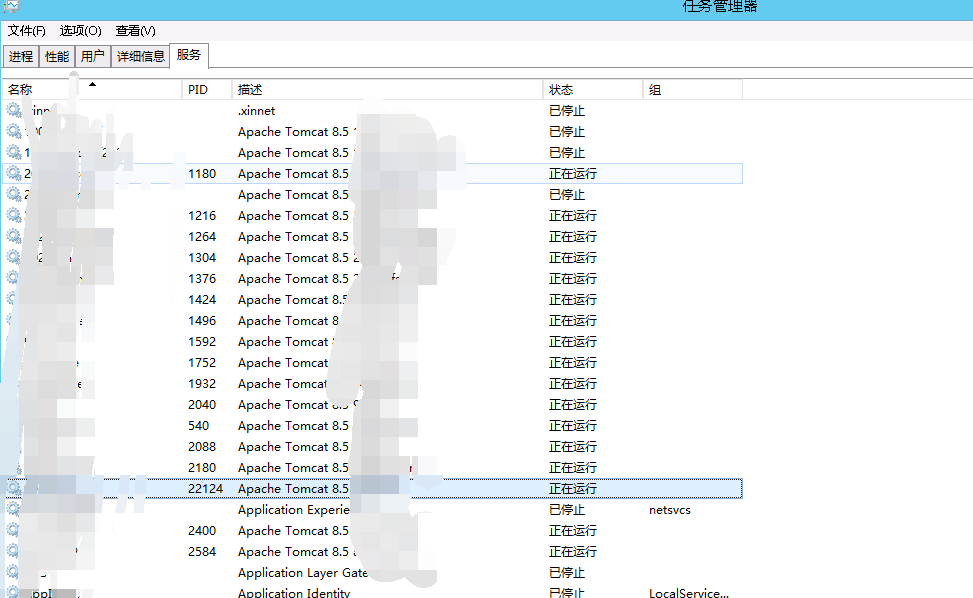Screen dimensions: 973x598
Task: Select PID 2400 cell
Action: (x=202, y=531)
